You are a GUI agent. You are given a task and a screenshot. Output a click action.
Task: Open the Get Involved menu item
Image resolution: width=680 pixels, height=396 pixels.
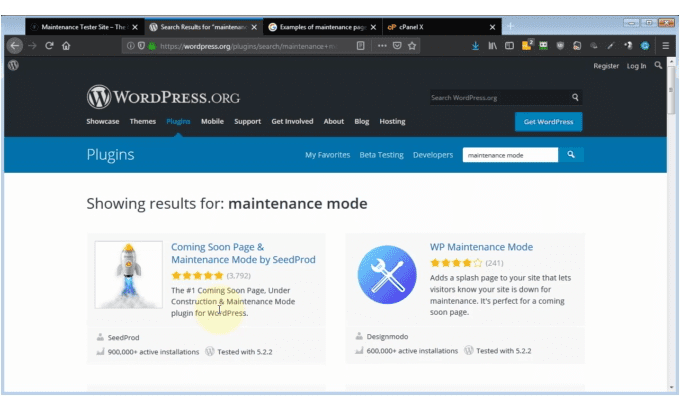pos(292,121)
